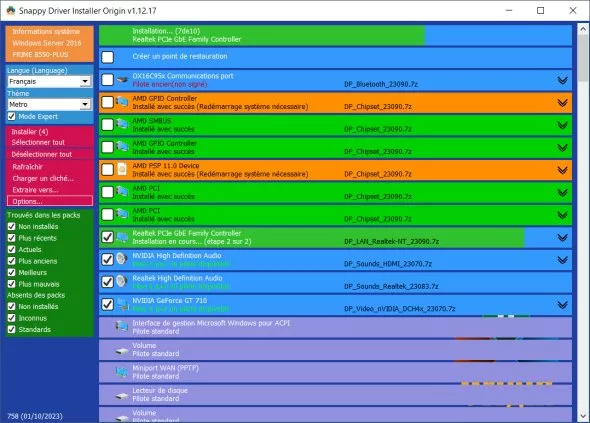590x423 pixels.
Task: Check the 0X16C95x Communications port checkbox
Action: point(108,80)
